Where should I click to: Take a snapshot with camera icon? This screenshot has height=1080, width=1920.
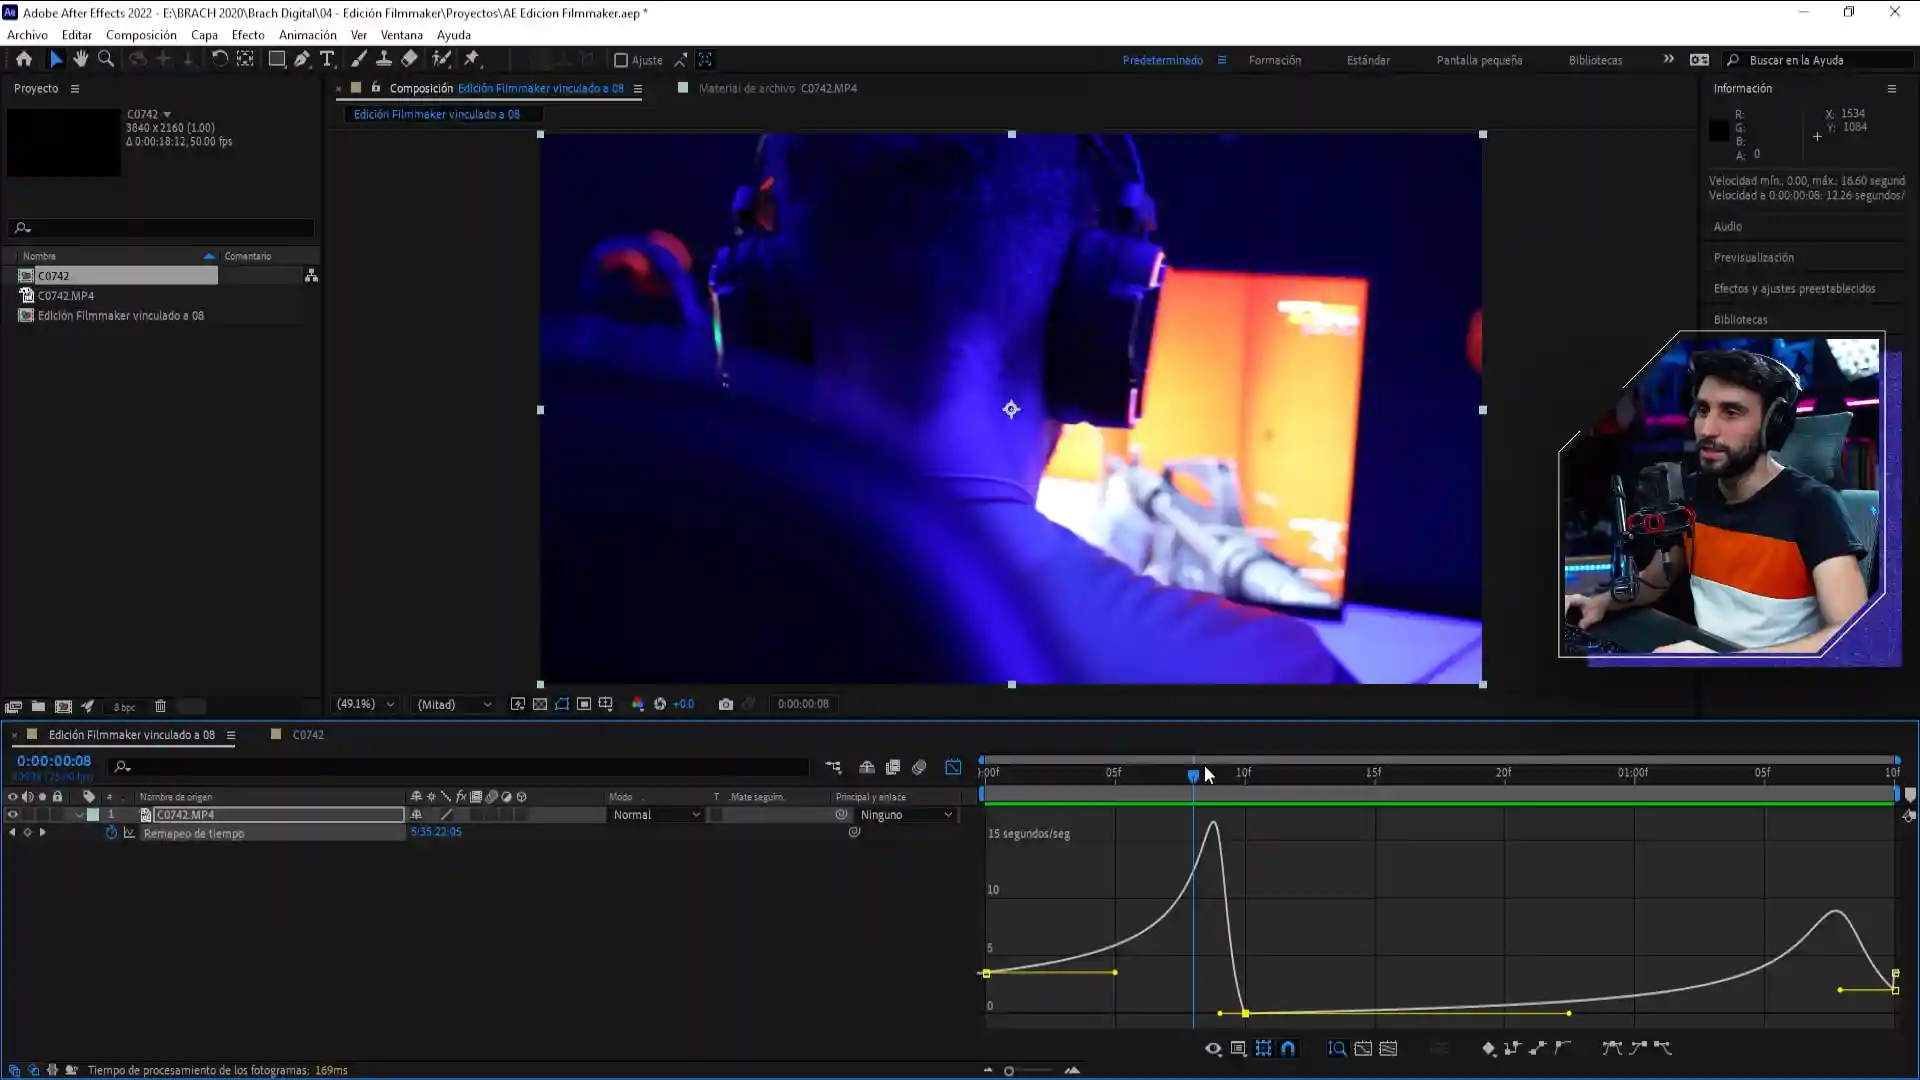coord(726,704)
